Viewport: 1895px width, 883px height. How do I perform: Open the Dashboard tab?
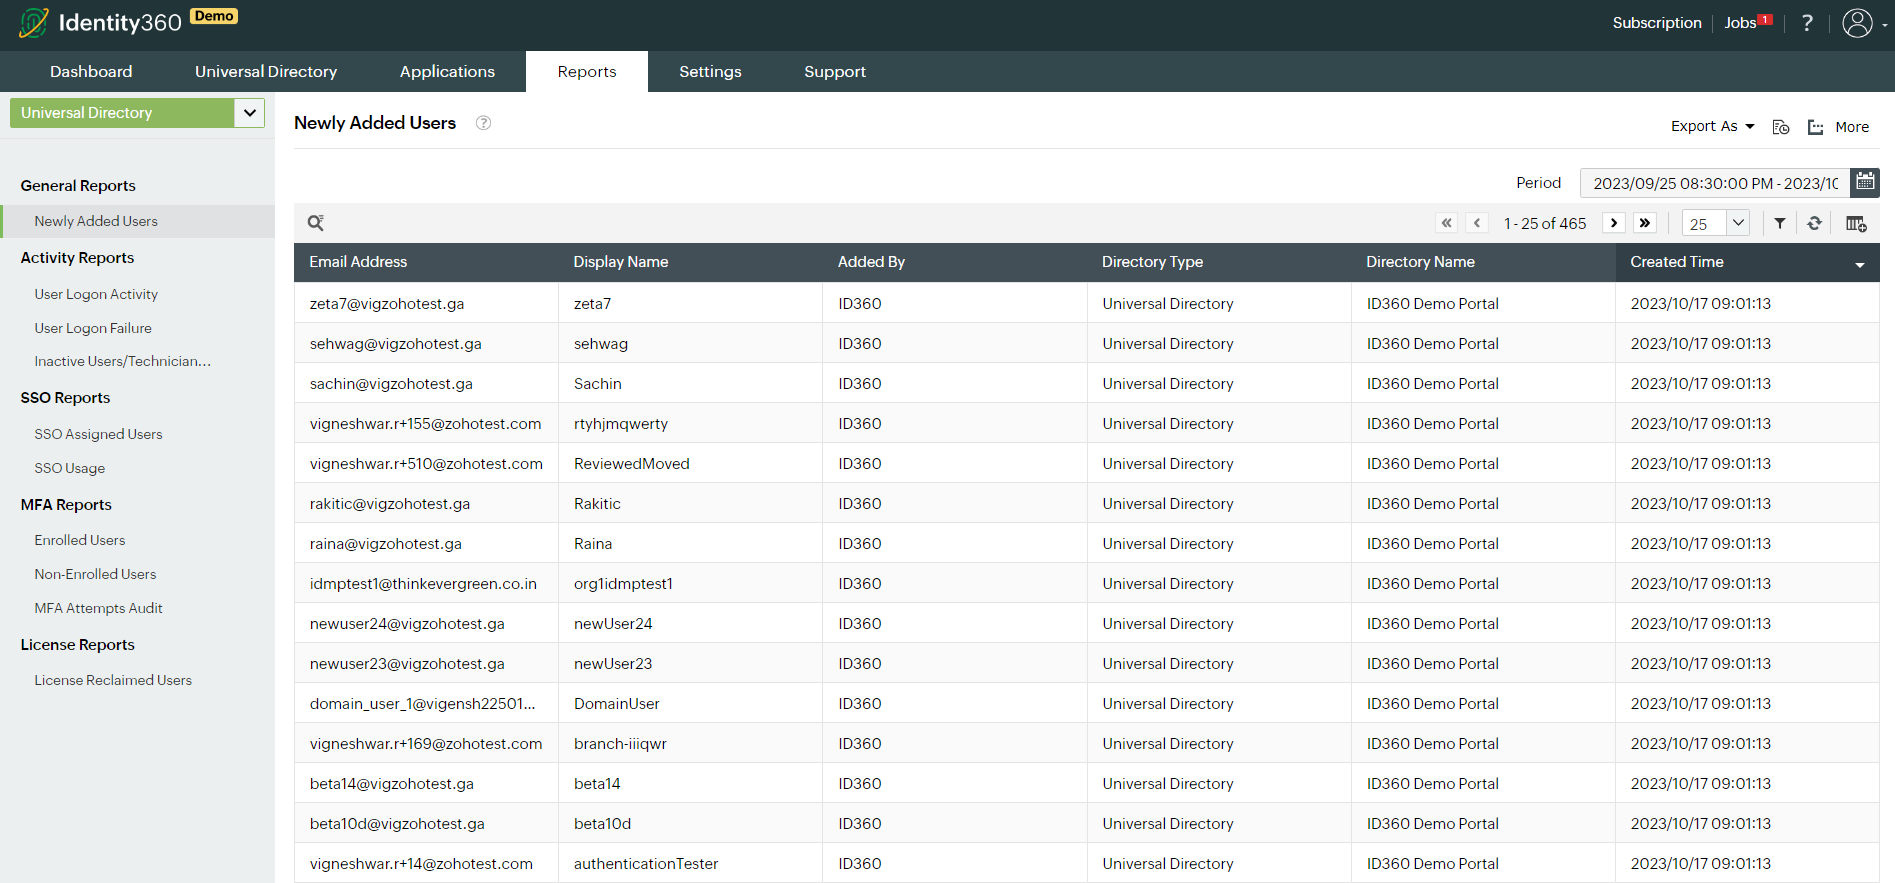point(91,72)
